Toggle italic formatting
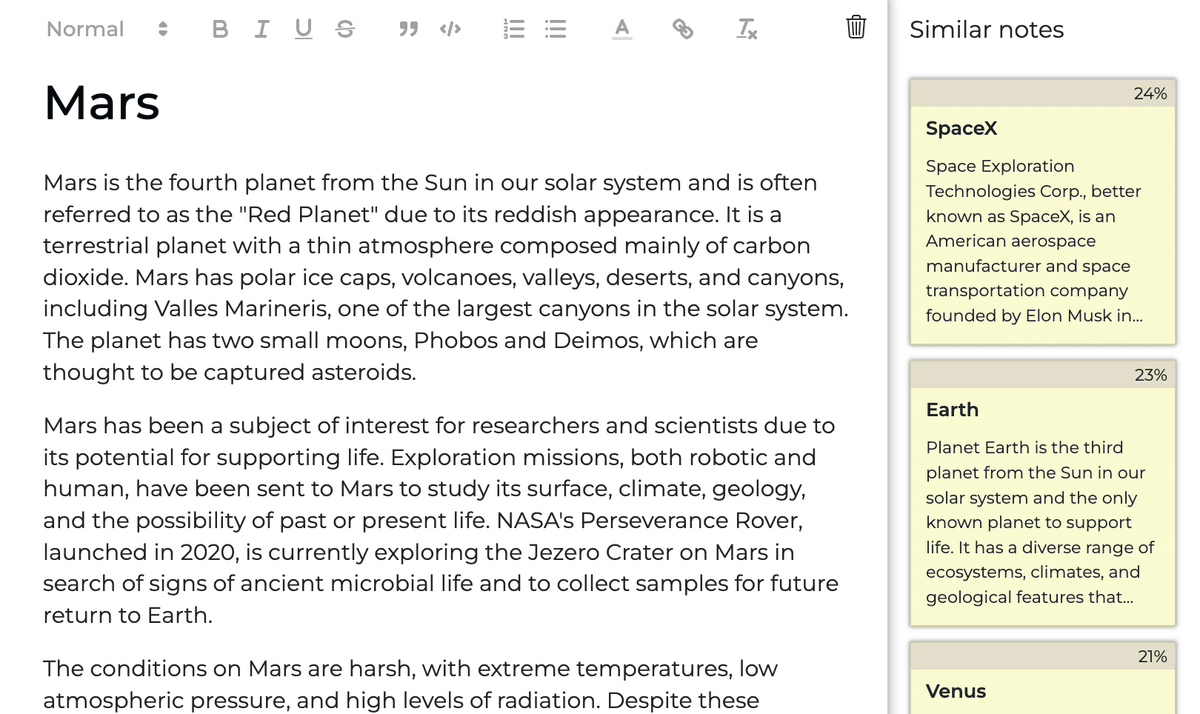1200x714 pixels. pos(262,30)
